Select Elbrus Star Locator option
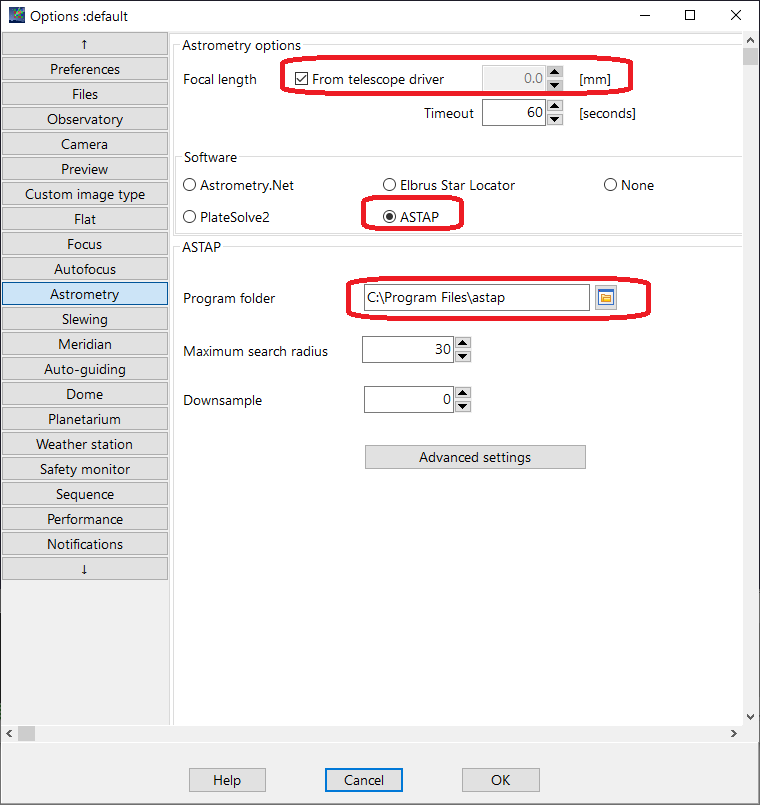 [390, 185]
